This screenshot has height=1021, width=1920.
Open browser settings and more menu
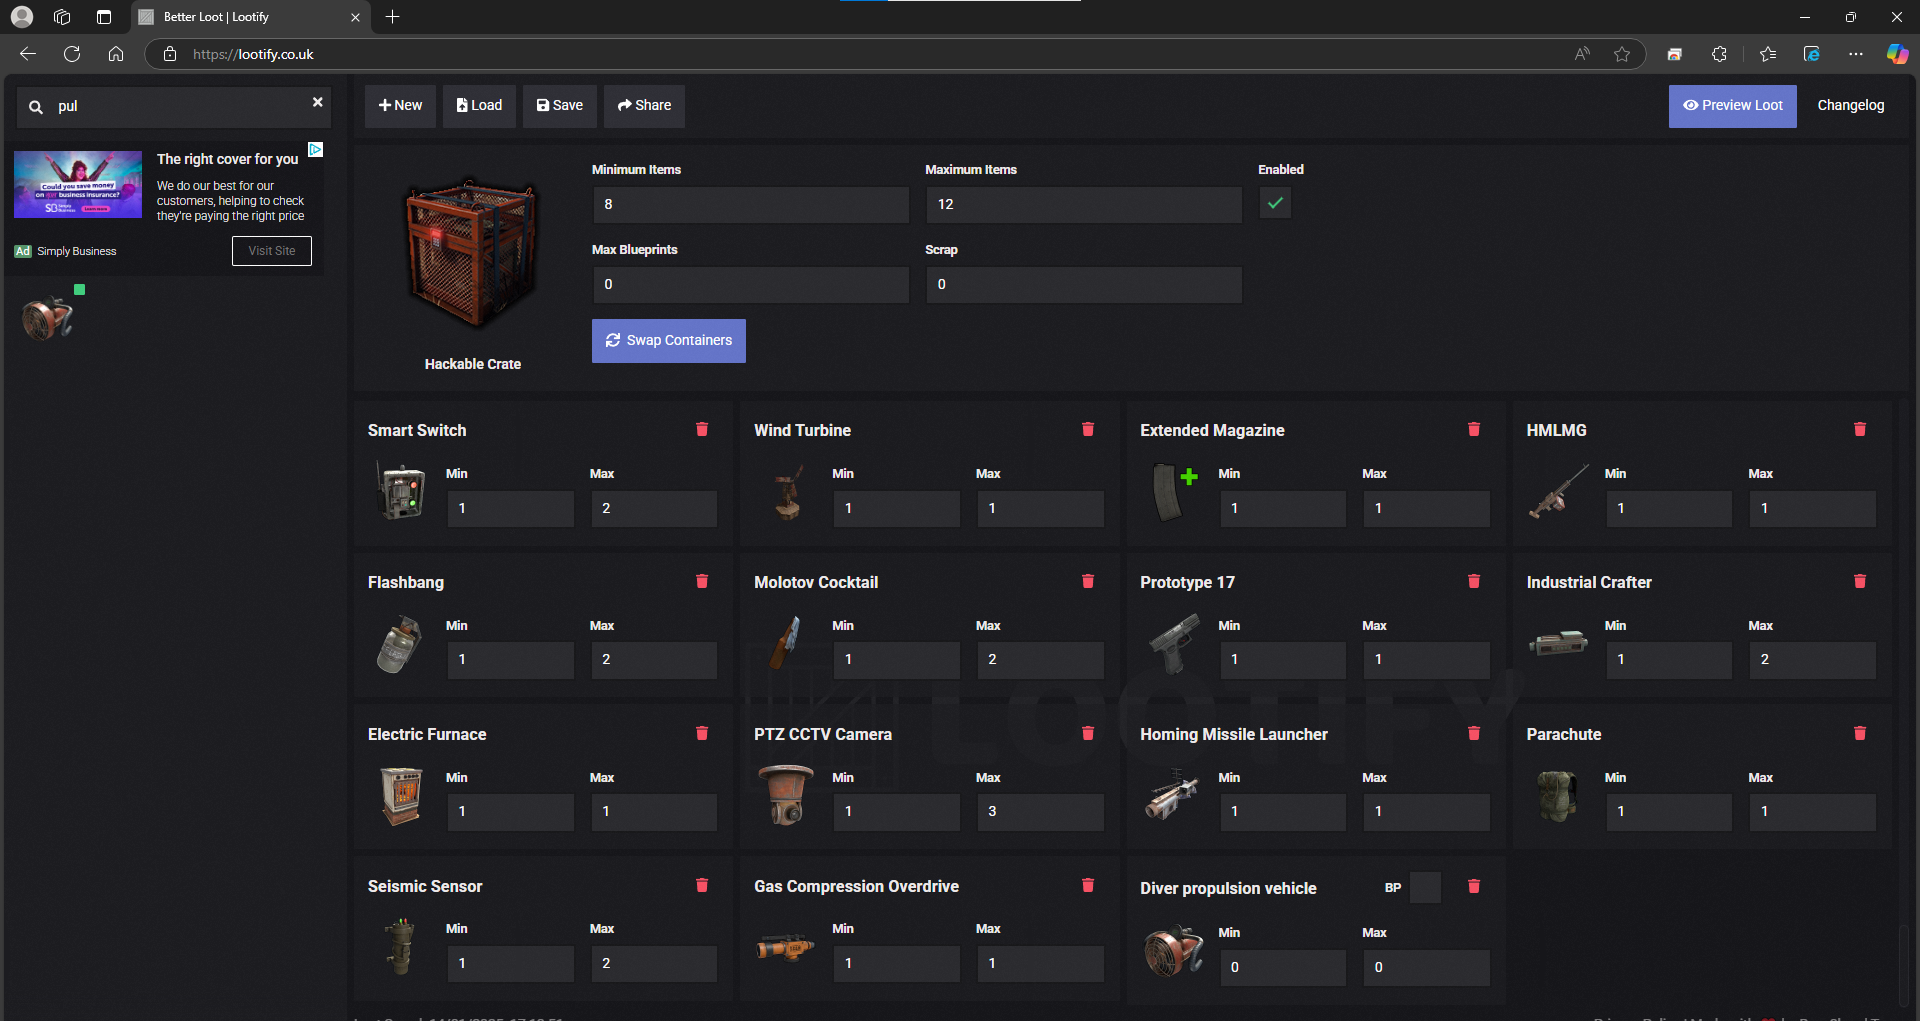[1856, 54]
